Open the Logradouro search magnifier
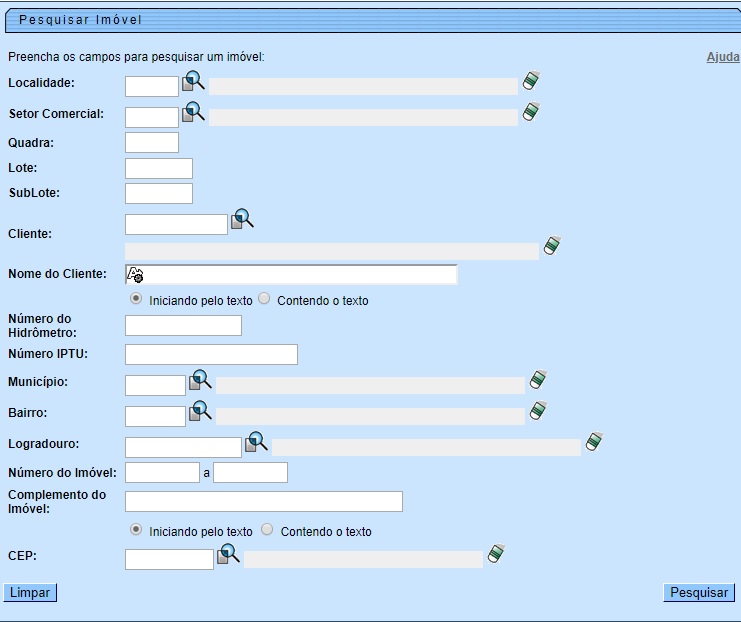Viewport: 741px width, 622px height. pos(257,442)
